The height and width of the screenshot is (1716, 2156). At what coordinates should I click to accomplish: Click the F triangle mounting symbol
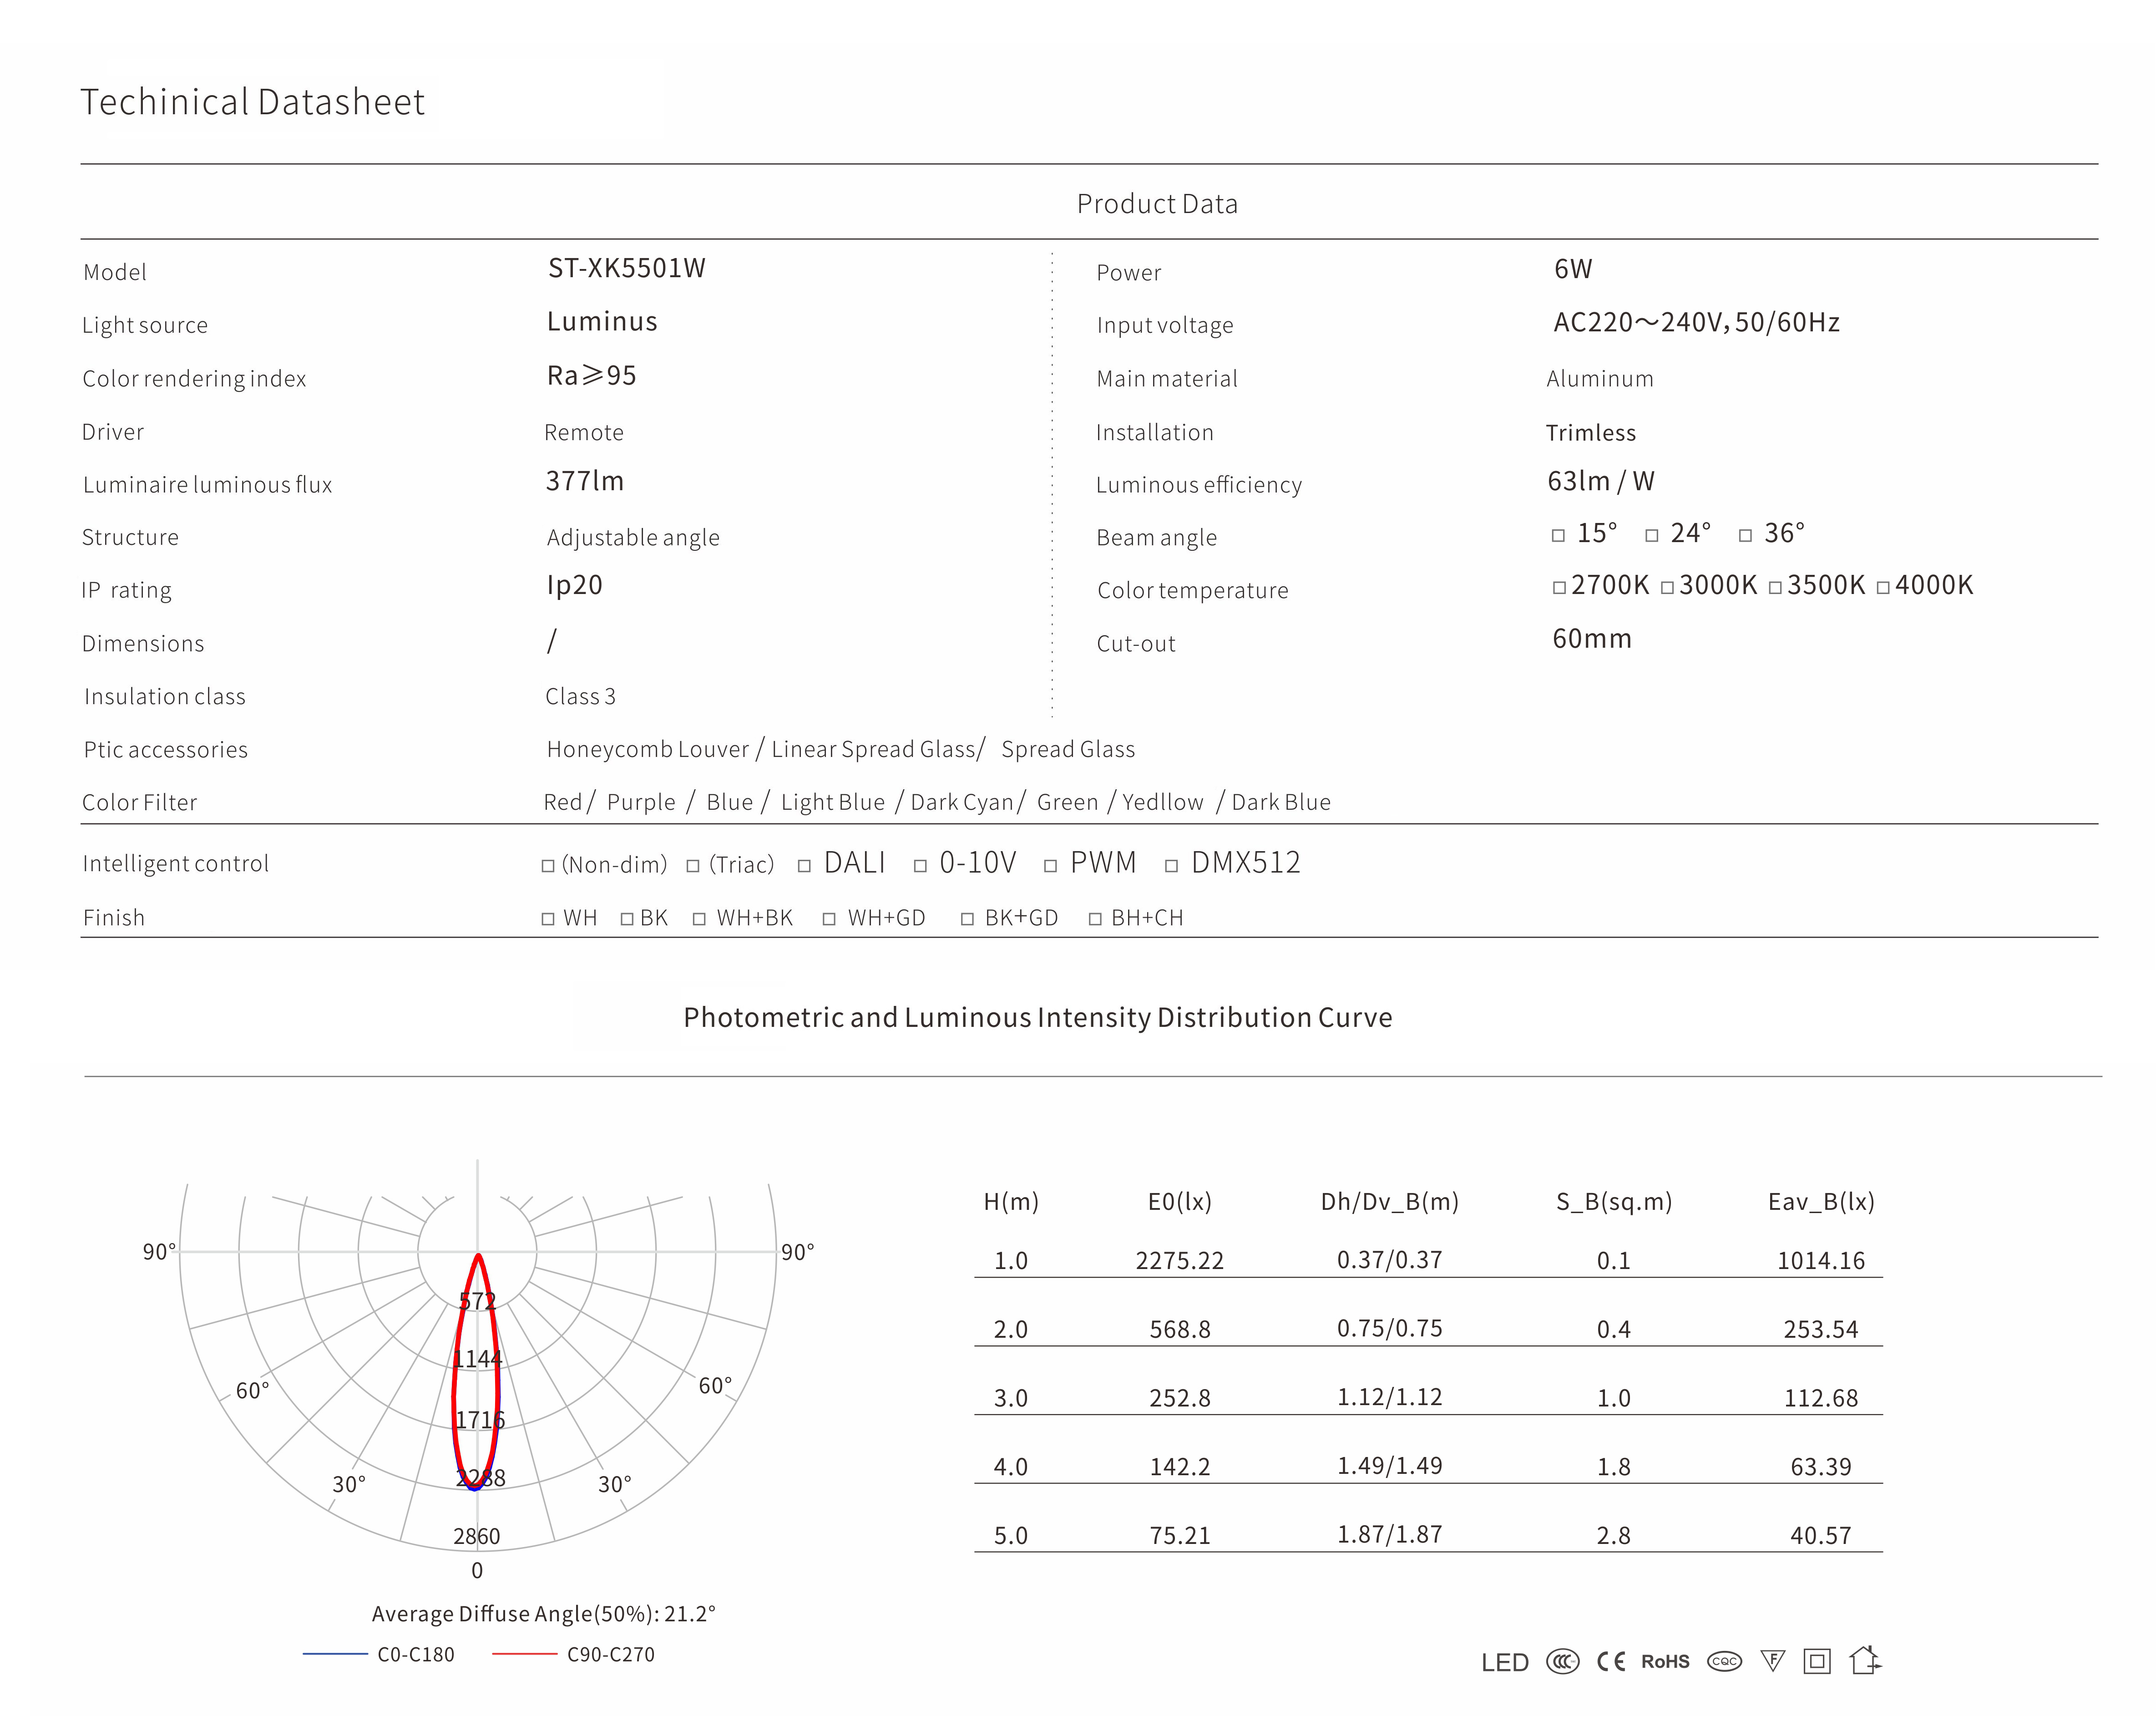coord(1772,1661)
